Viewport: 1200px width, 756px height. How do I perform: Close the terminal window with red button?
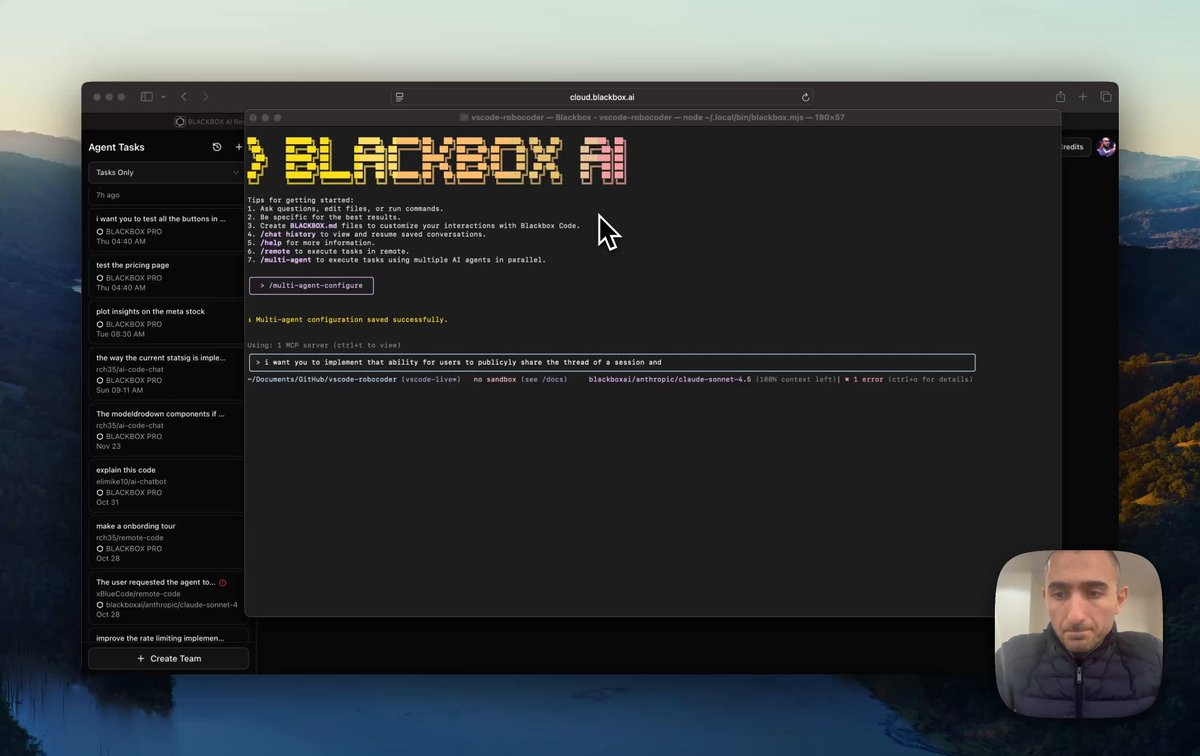tap(253, 117)
